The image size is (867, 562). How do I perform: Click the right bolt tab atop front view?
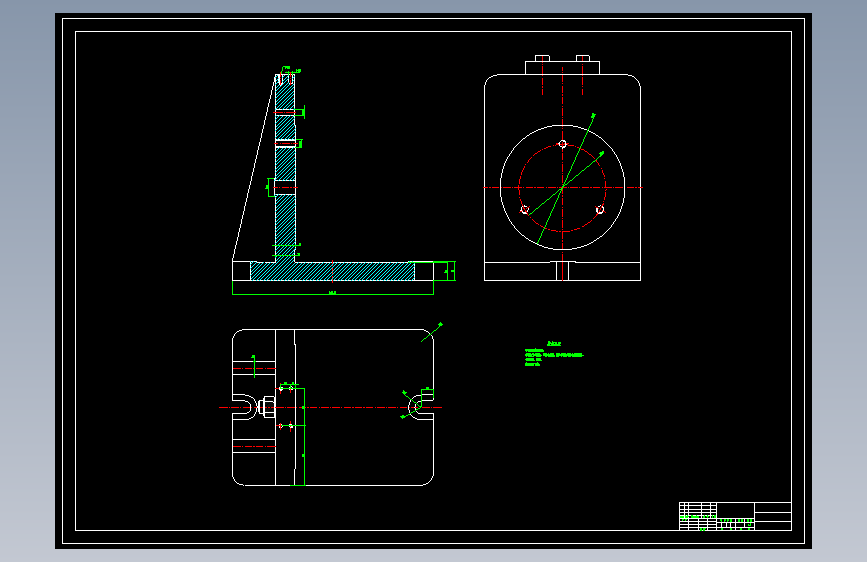pos(583,58)
